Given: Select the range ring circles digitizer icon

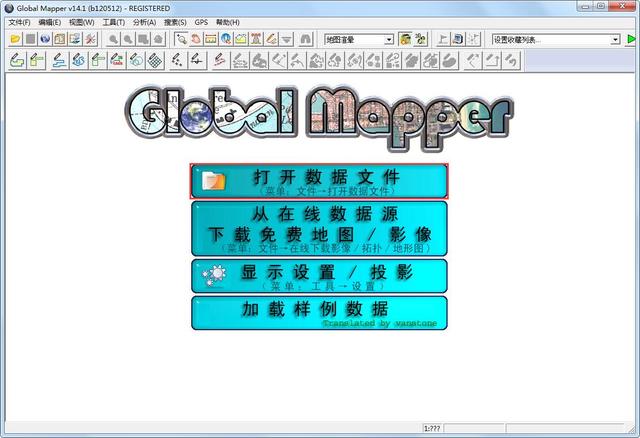Looking at the screenshot, I should tap(136, 60).
